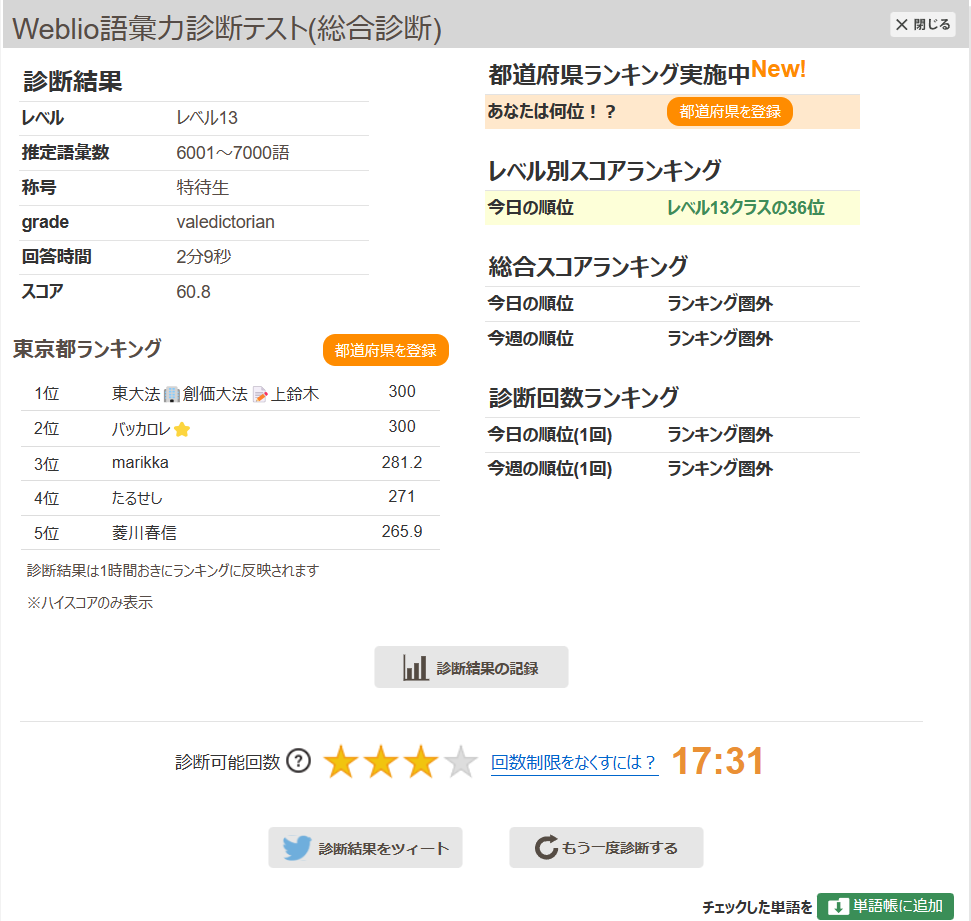Click the 2位 rank label
Image resolution: width=971 pixels, height=921 pixels.
(46, 429)
